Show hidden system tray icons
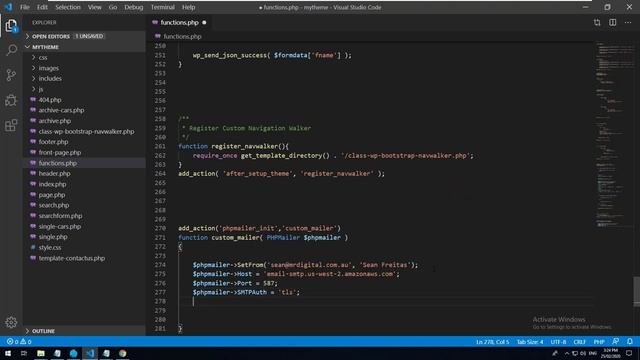The image size is (640, 360). click(x=567, y=353)
